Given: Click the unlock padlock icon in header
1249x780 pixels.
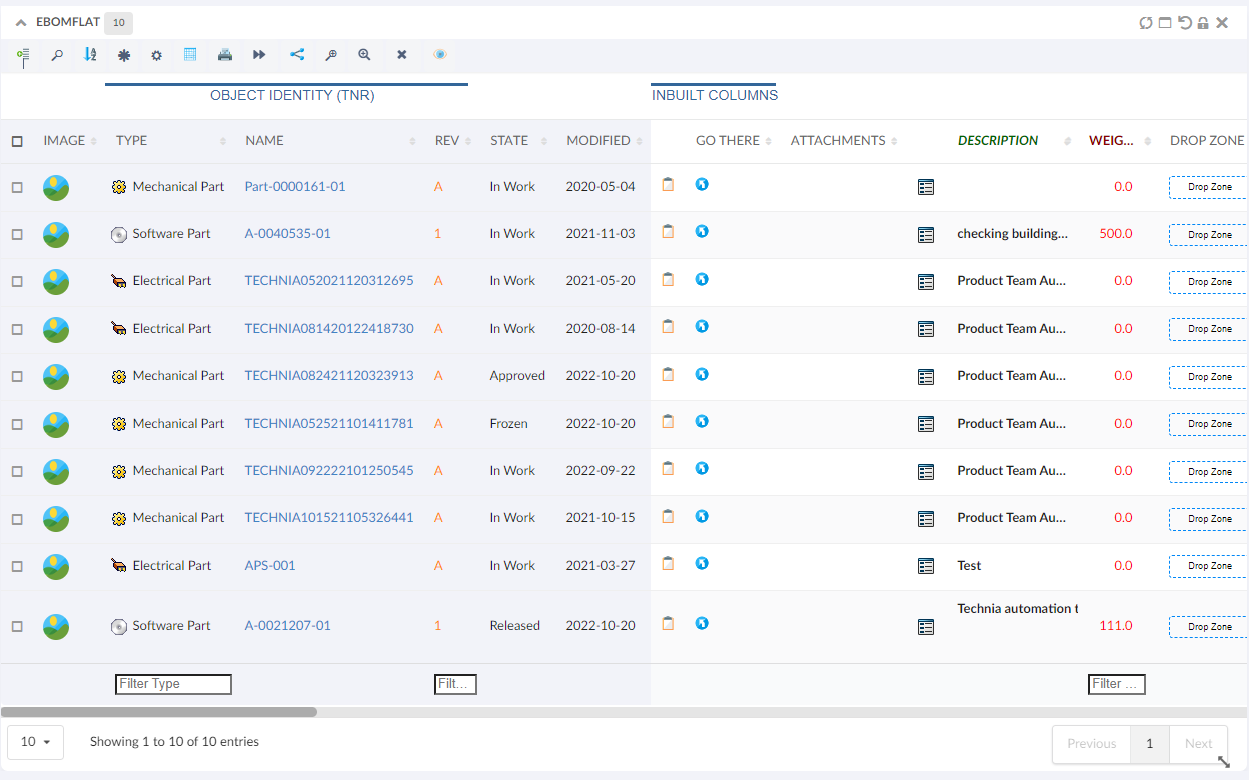Looking at the screenshot, I should [x=1203, y=23].
